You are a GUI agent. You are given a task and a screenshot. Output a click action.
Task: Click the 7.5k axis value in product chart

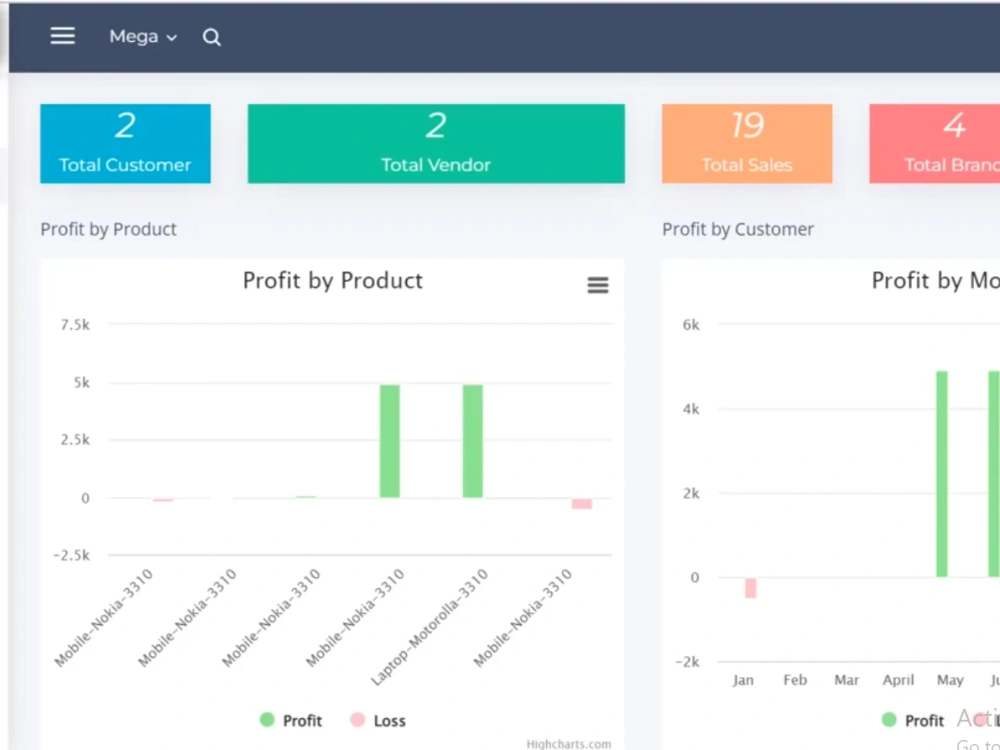point(75,325)
